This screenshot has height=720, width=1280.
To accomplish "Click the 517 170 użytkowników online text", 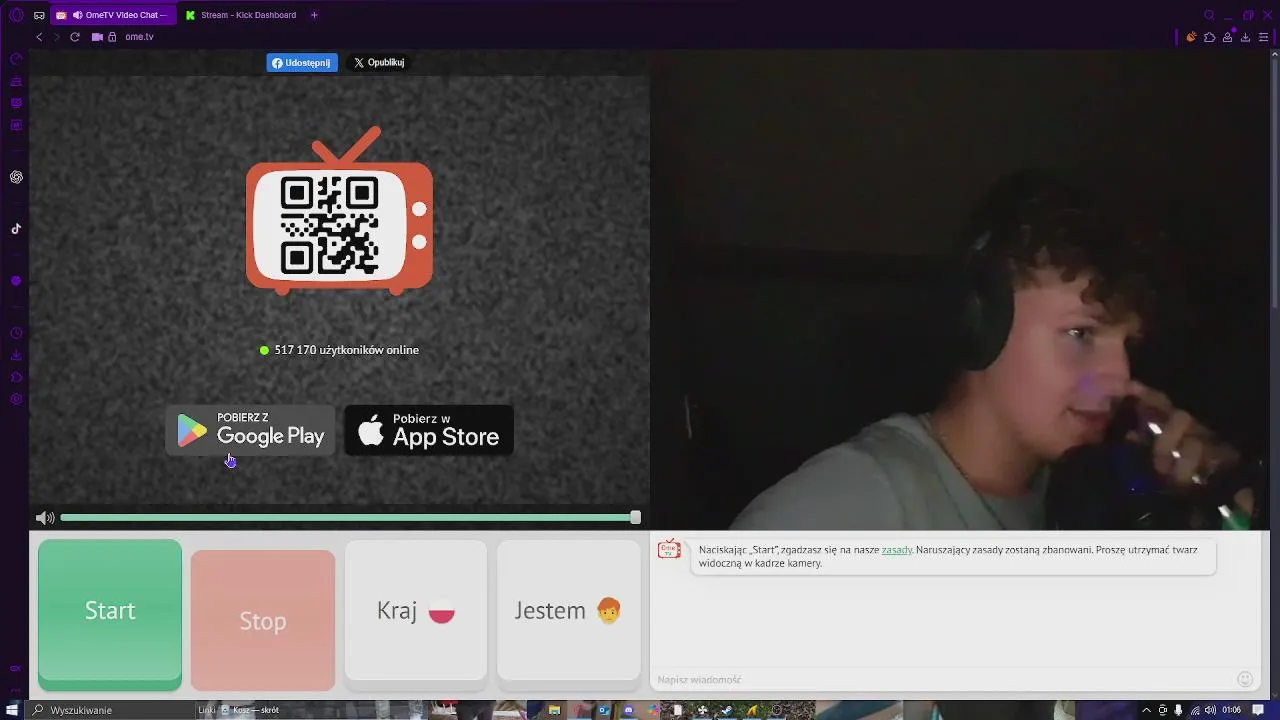I will 346,350.
